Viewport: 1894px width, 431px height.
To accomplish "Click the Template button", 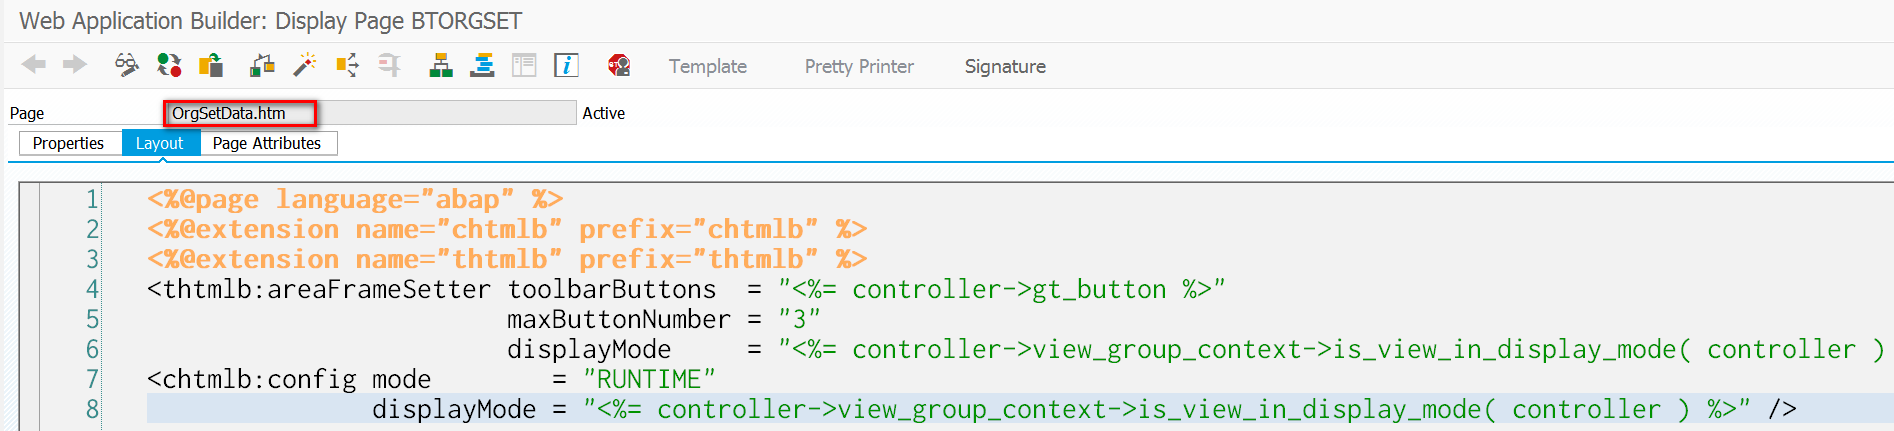I will coord(708,66).
